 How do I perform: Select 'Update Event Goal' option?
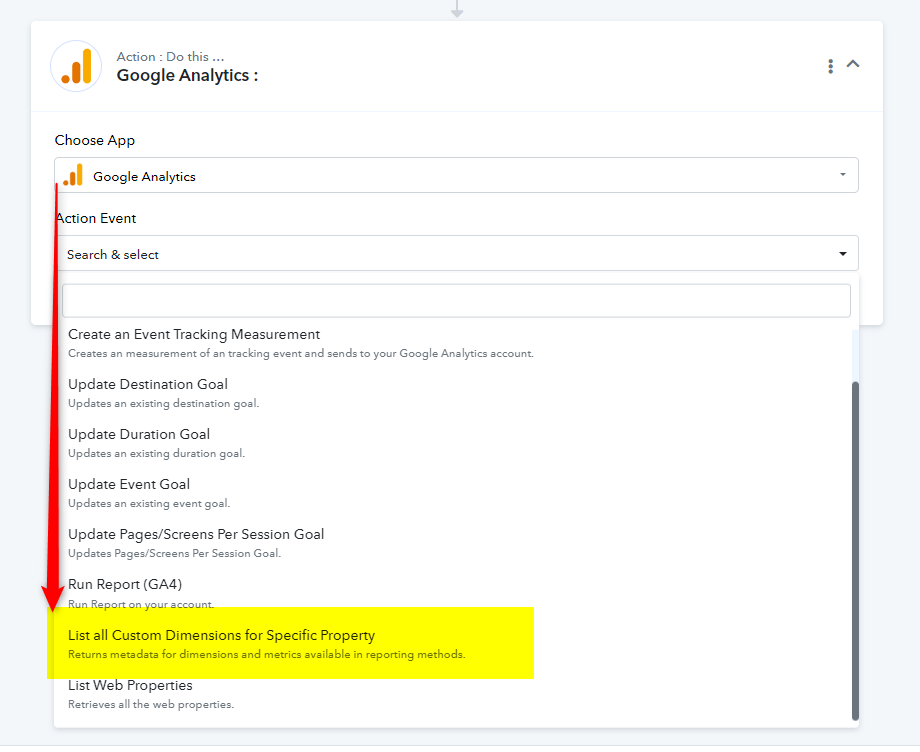[129, 485]
